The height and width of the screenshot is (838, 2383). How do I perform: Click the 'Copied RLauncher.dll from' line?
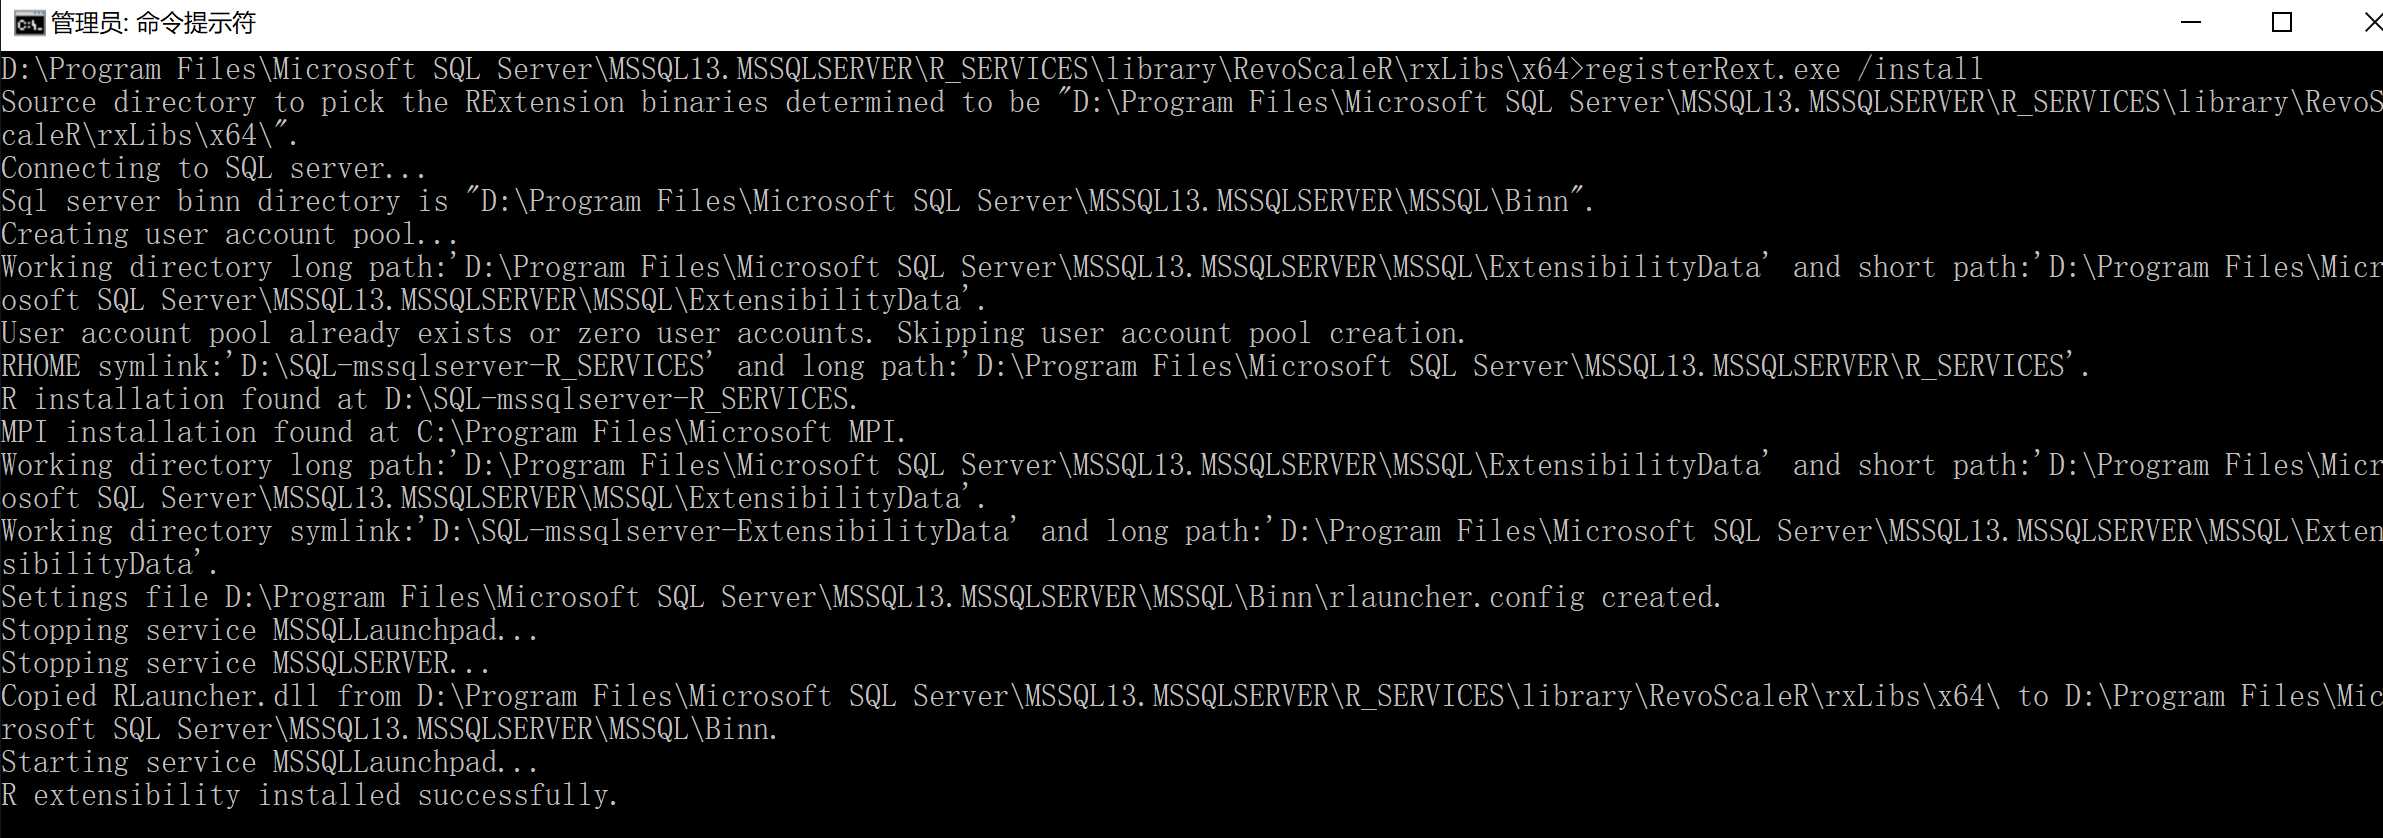point(1190,696)
